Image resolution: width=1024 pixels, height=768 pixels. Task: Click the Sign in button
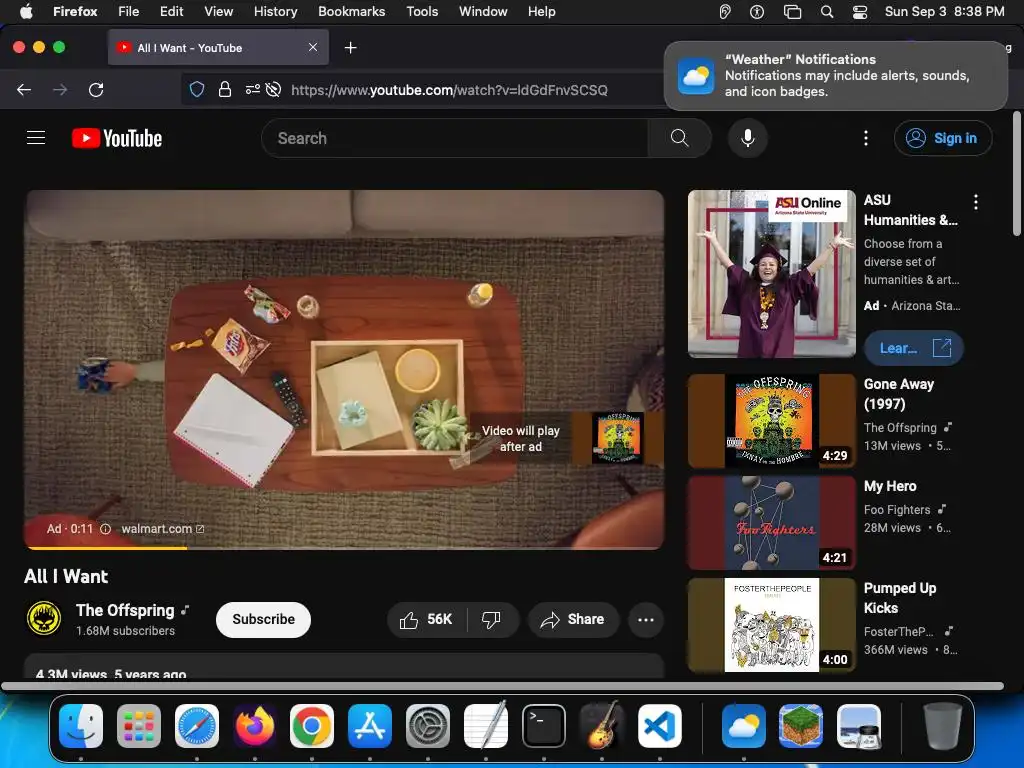[943, 138]
